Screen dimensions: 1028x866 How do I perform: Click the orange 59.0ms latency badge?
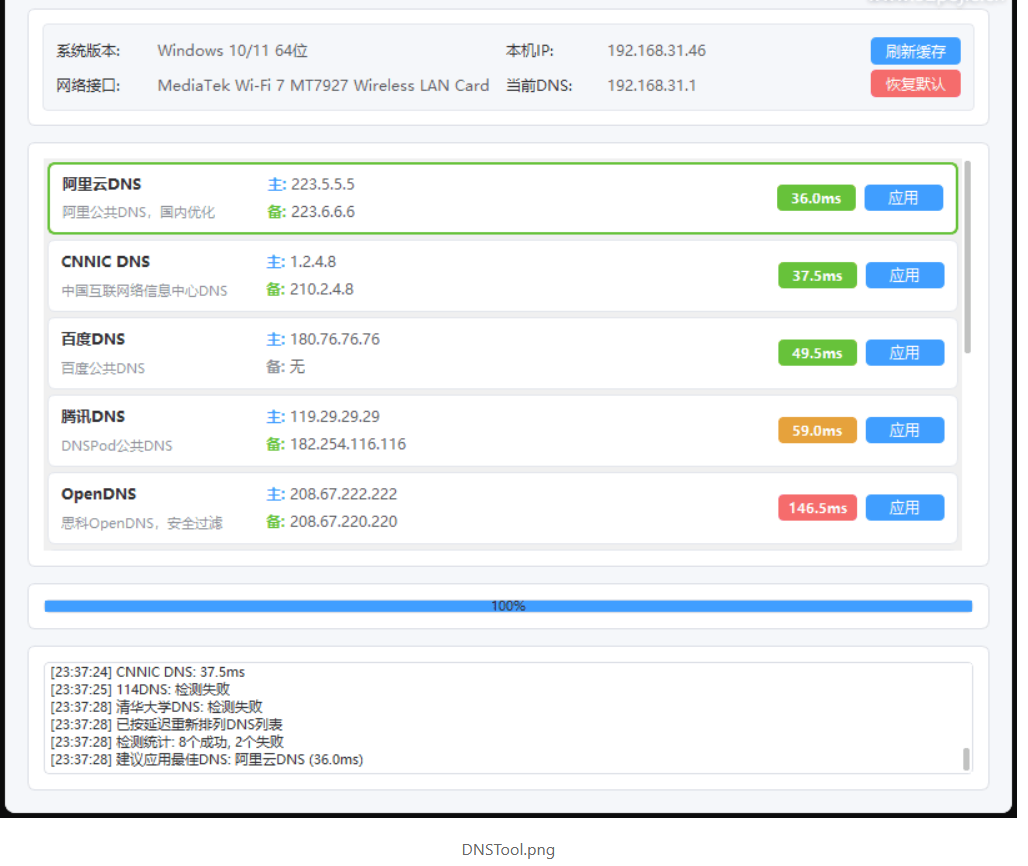point(818,429)
